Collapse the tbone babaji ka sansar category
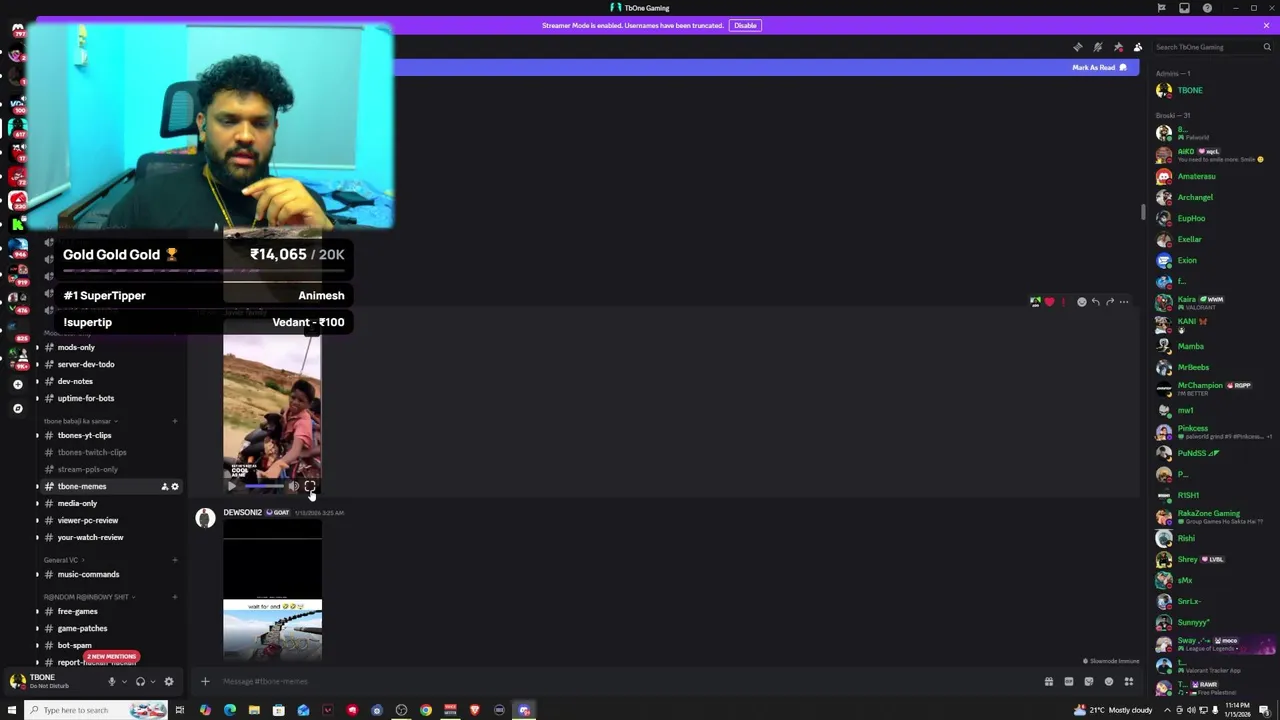The height and width of the screenshot is (720, 1280). pyautogui.click(x=80, y=421)
